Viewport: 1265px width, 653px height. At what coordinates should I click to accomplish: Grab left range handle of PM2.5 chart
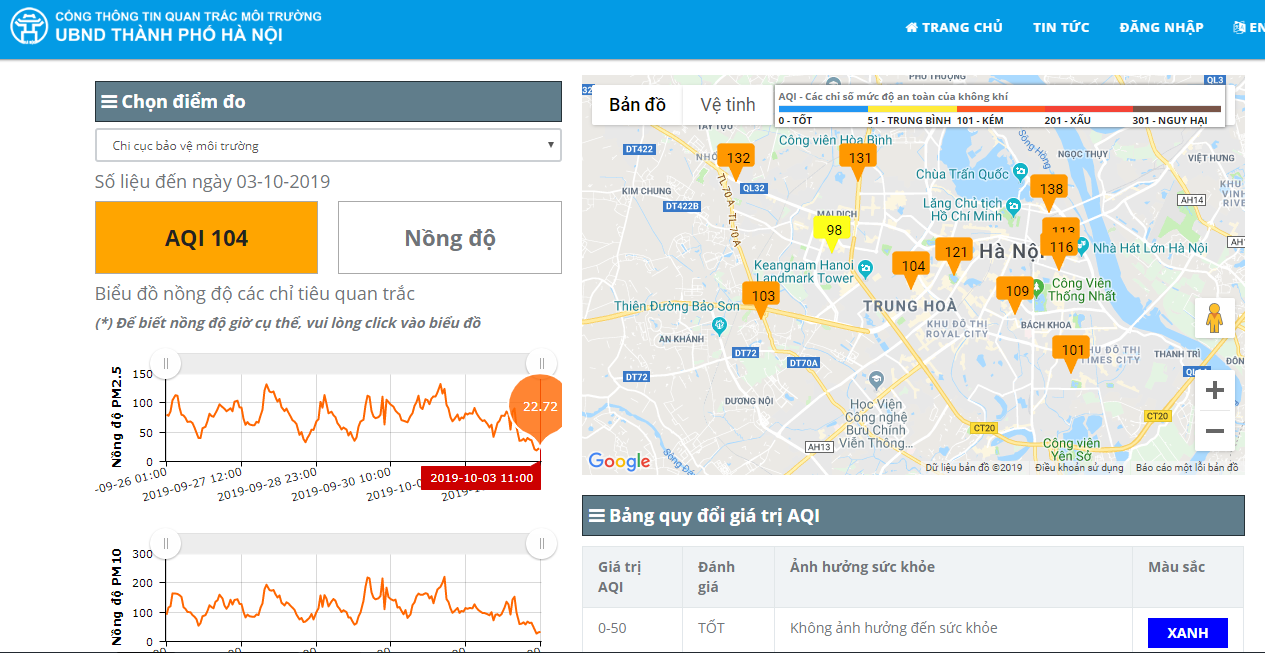pos(166,363)
